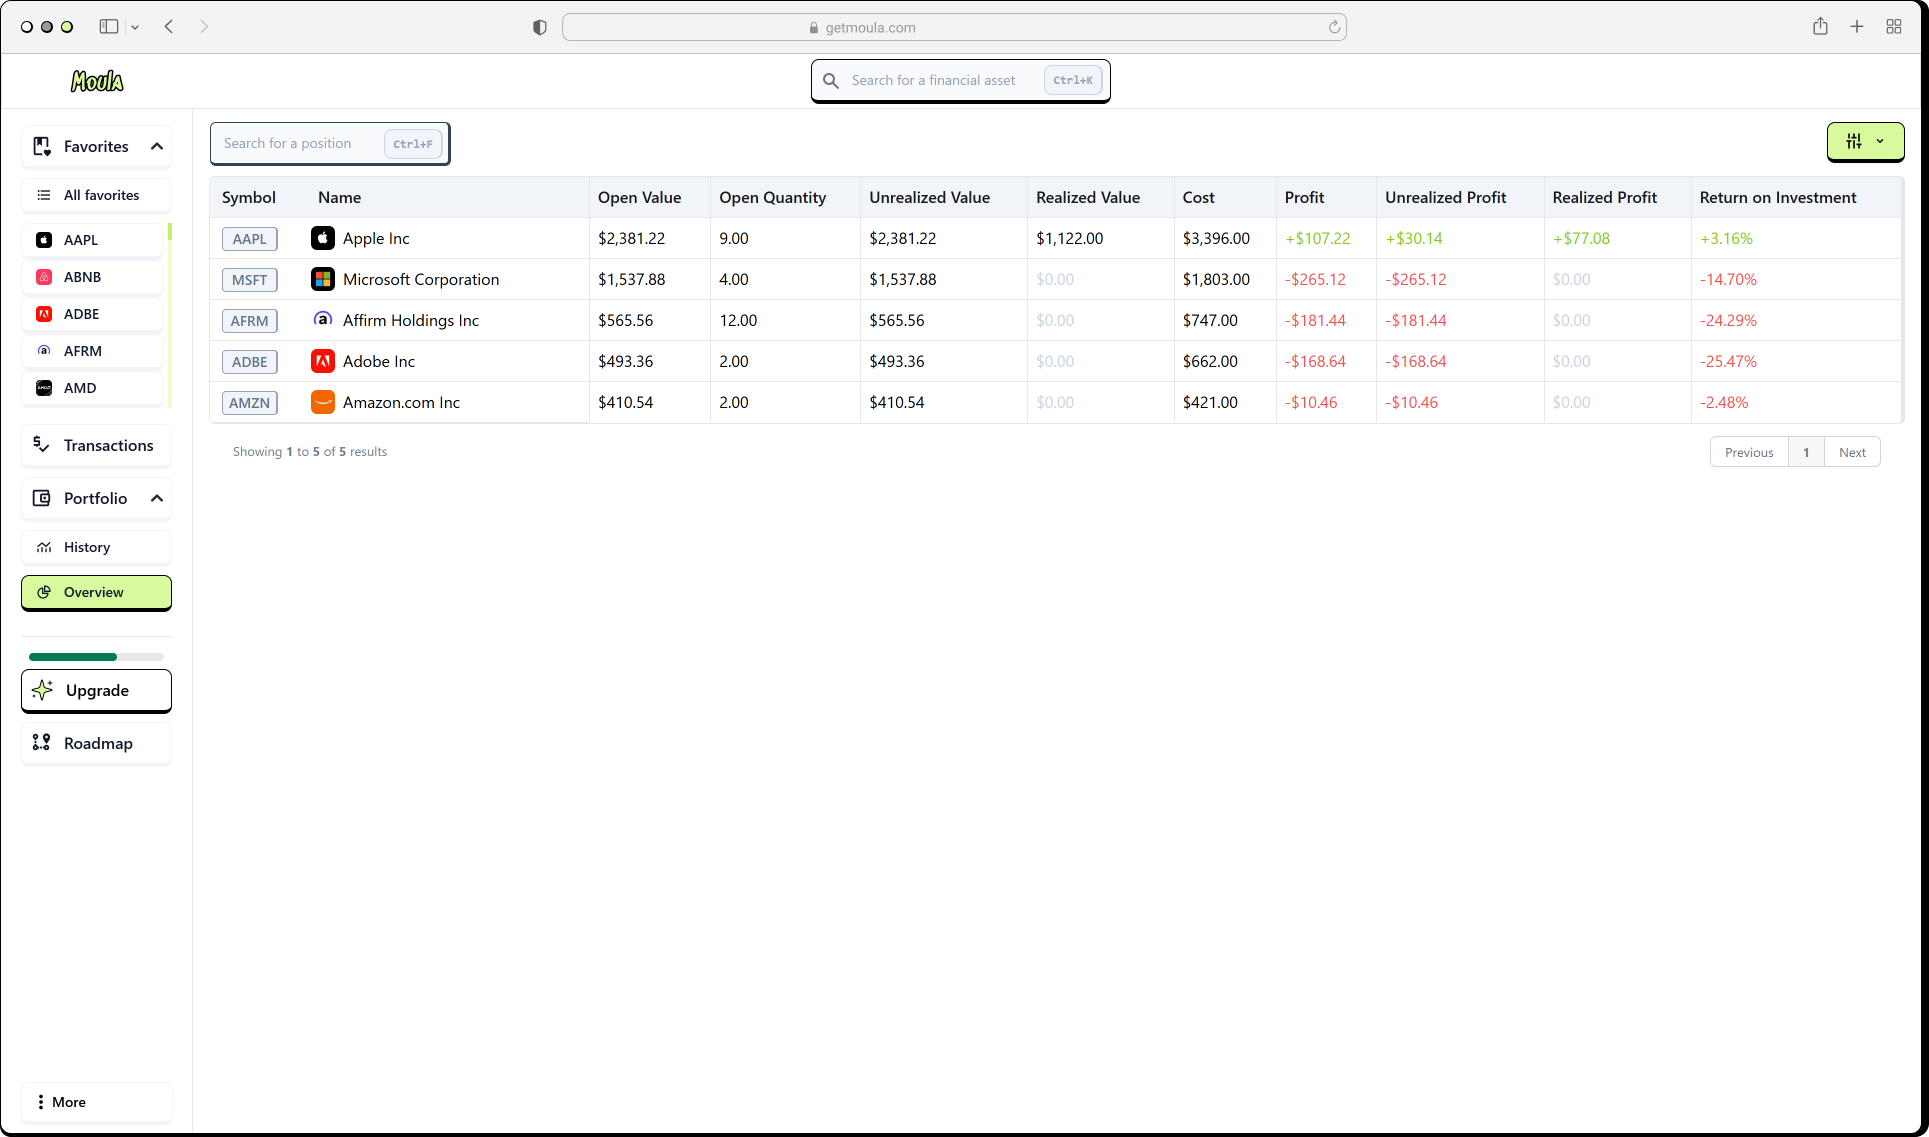Focus the Search for a position field
This screenshot has width=1929, height=1137.
point(329,143)
